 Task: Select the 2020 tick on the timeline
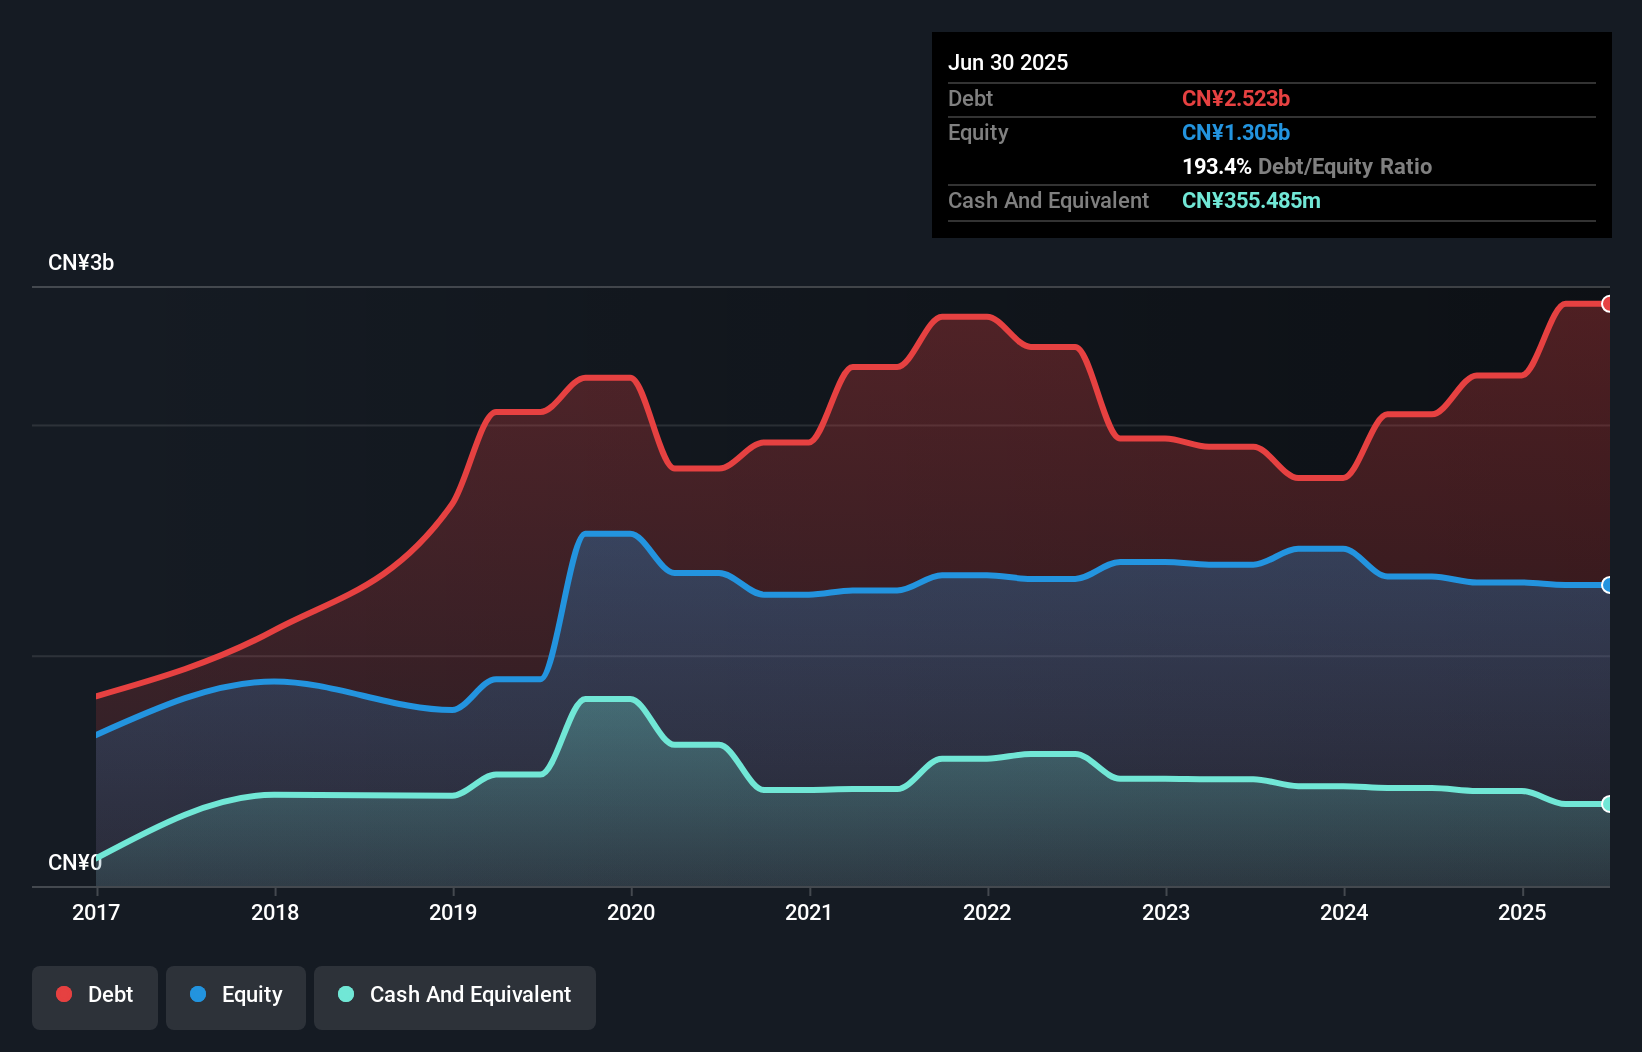click(x=631, y=912)
